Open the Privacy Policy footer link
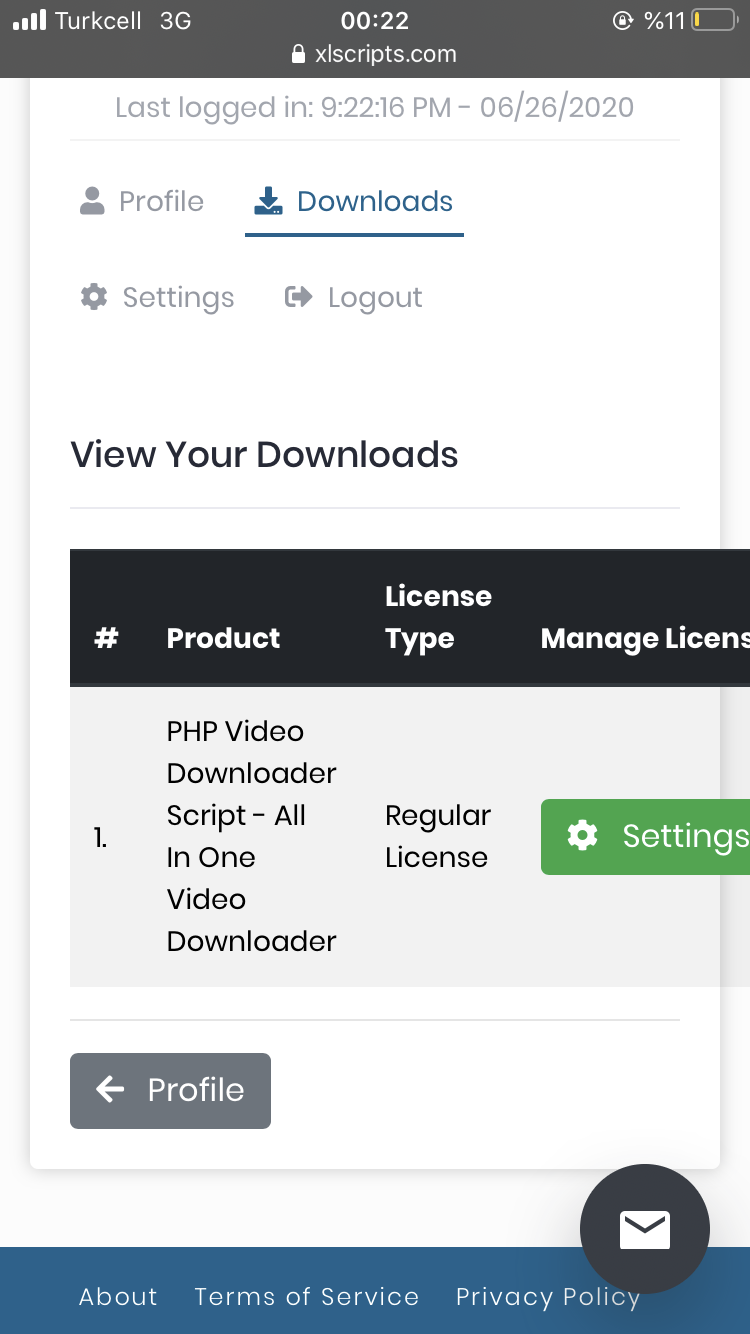 click(548, 1297)
